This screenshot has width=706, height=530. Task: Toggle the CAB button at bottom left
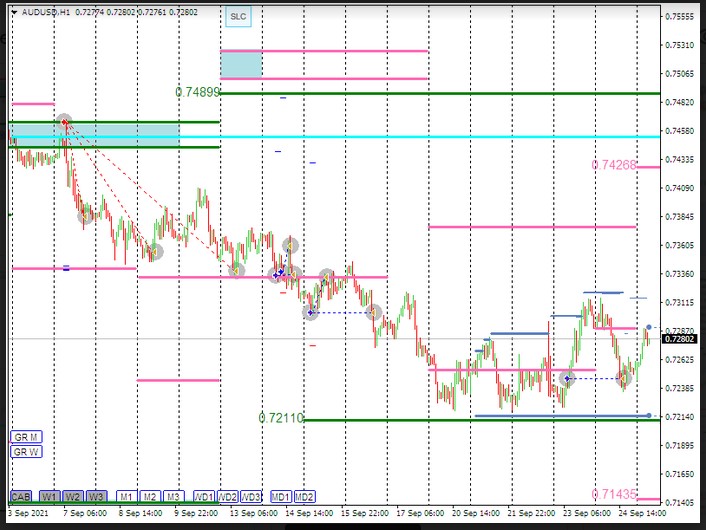[20, 496]
